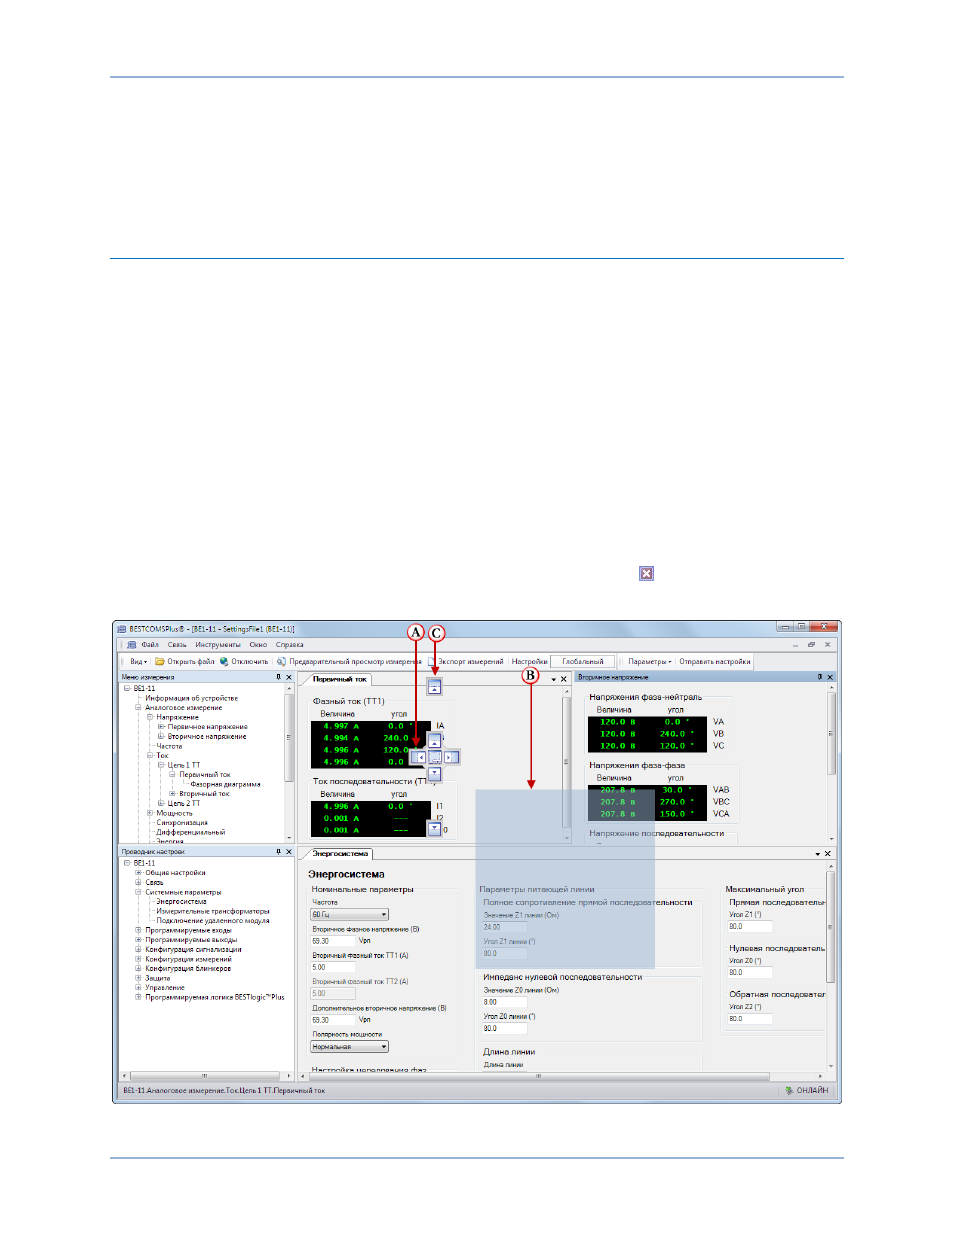
Task: Click Открыть файл in the toolbar
Action: tap(184, 661)
